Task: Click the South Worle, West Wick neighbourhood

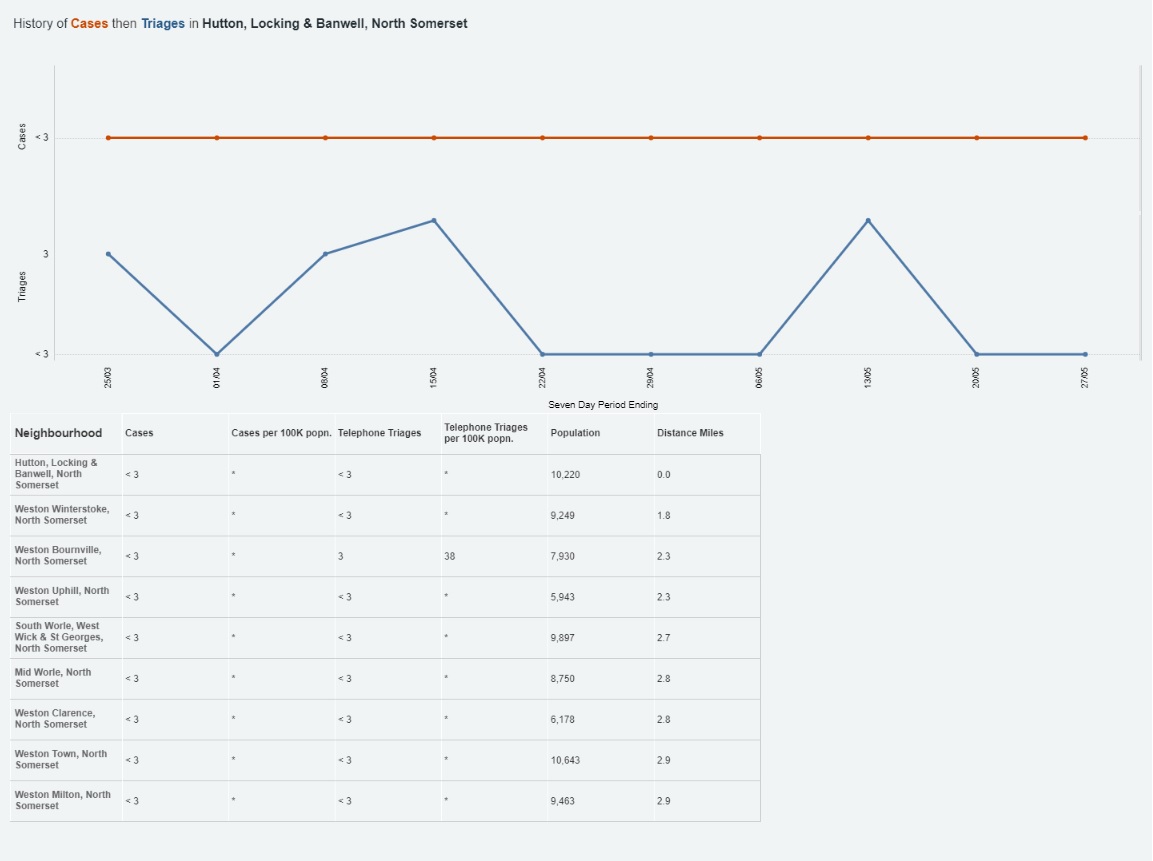Action: [59, 637]
